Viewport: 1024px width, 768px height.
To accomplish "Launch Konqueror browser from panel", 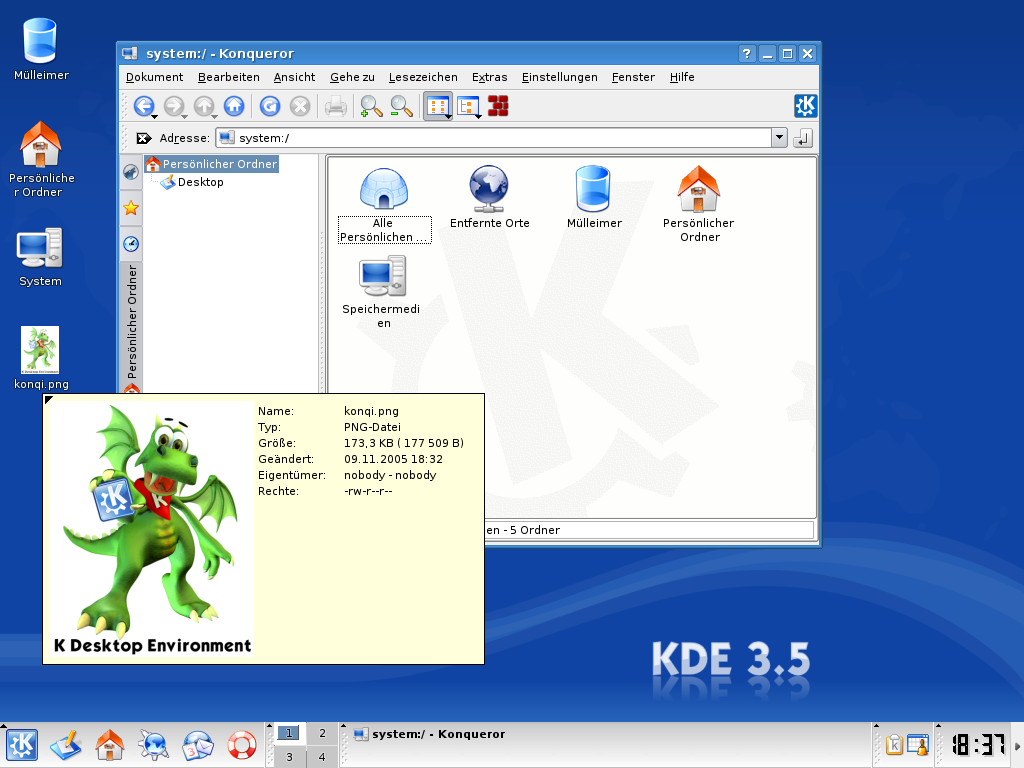I will [153, 744].
